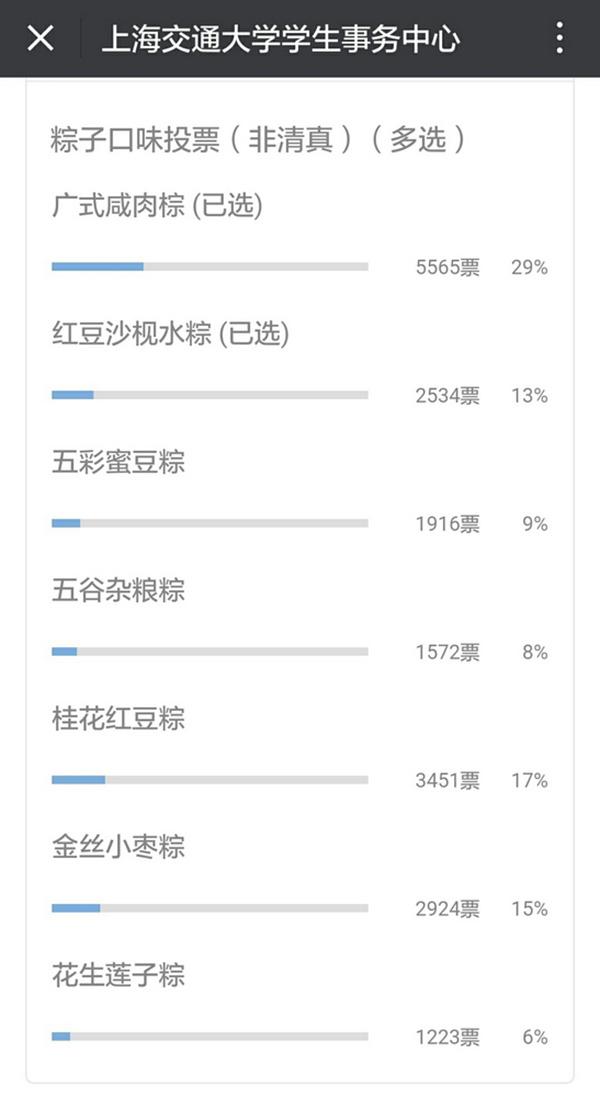This screenshot has width=600, height=1097.
Task: Deselect 红豆沙枧水粽 option
Action: tap(170, 334)
